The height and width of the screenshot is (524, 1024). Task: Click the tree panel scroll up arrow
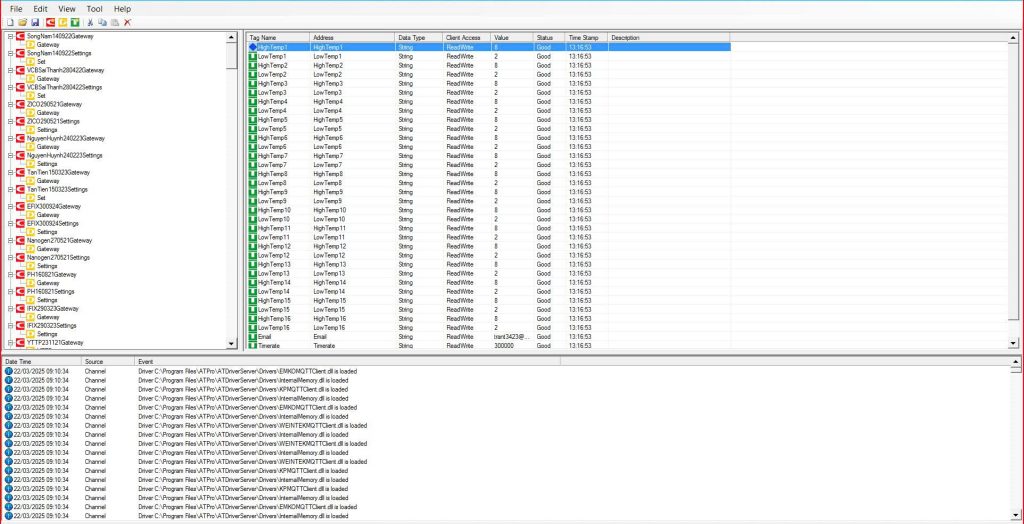[232, 38]
